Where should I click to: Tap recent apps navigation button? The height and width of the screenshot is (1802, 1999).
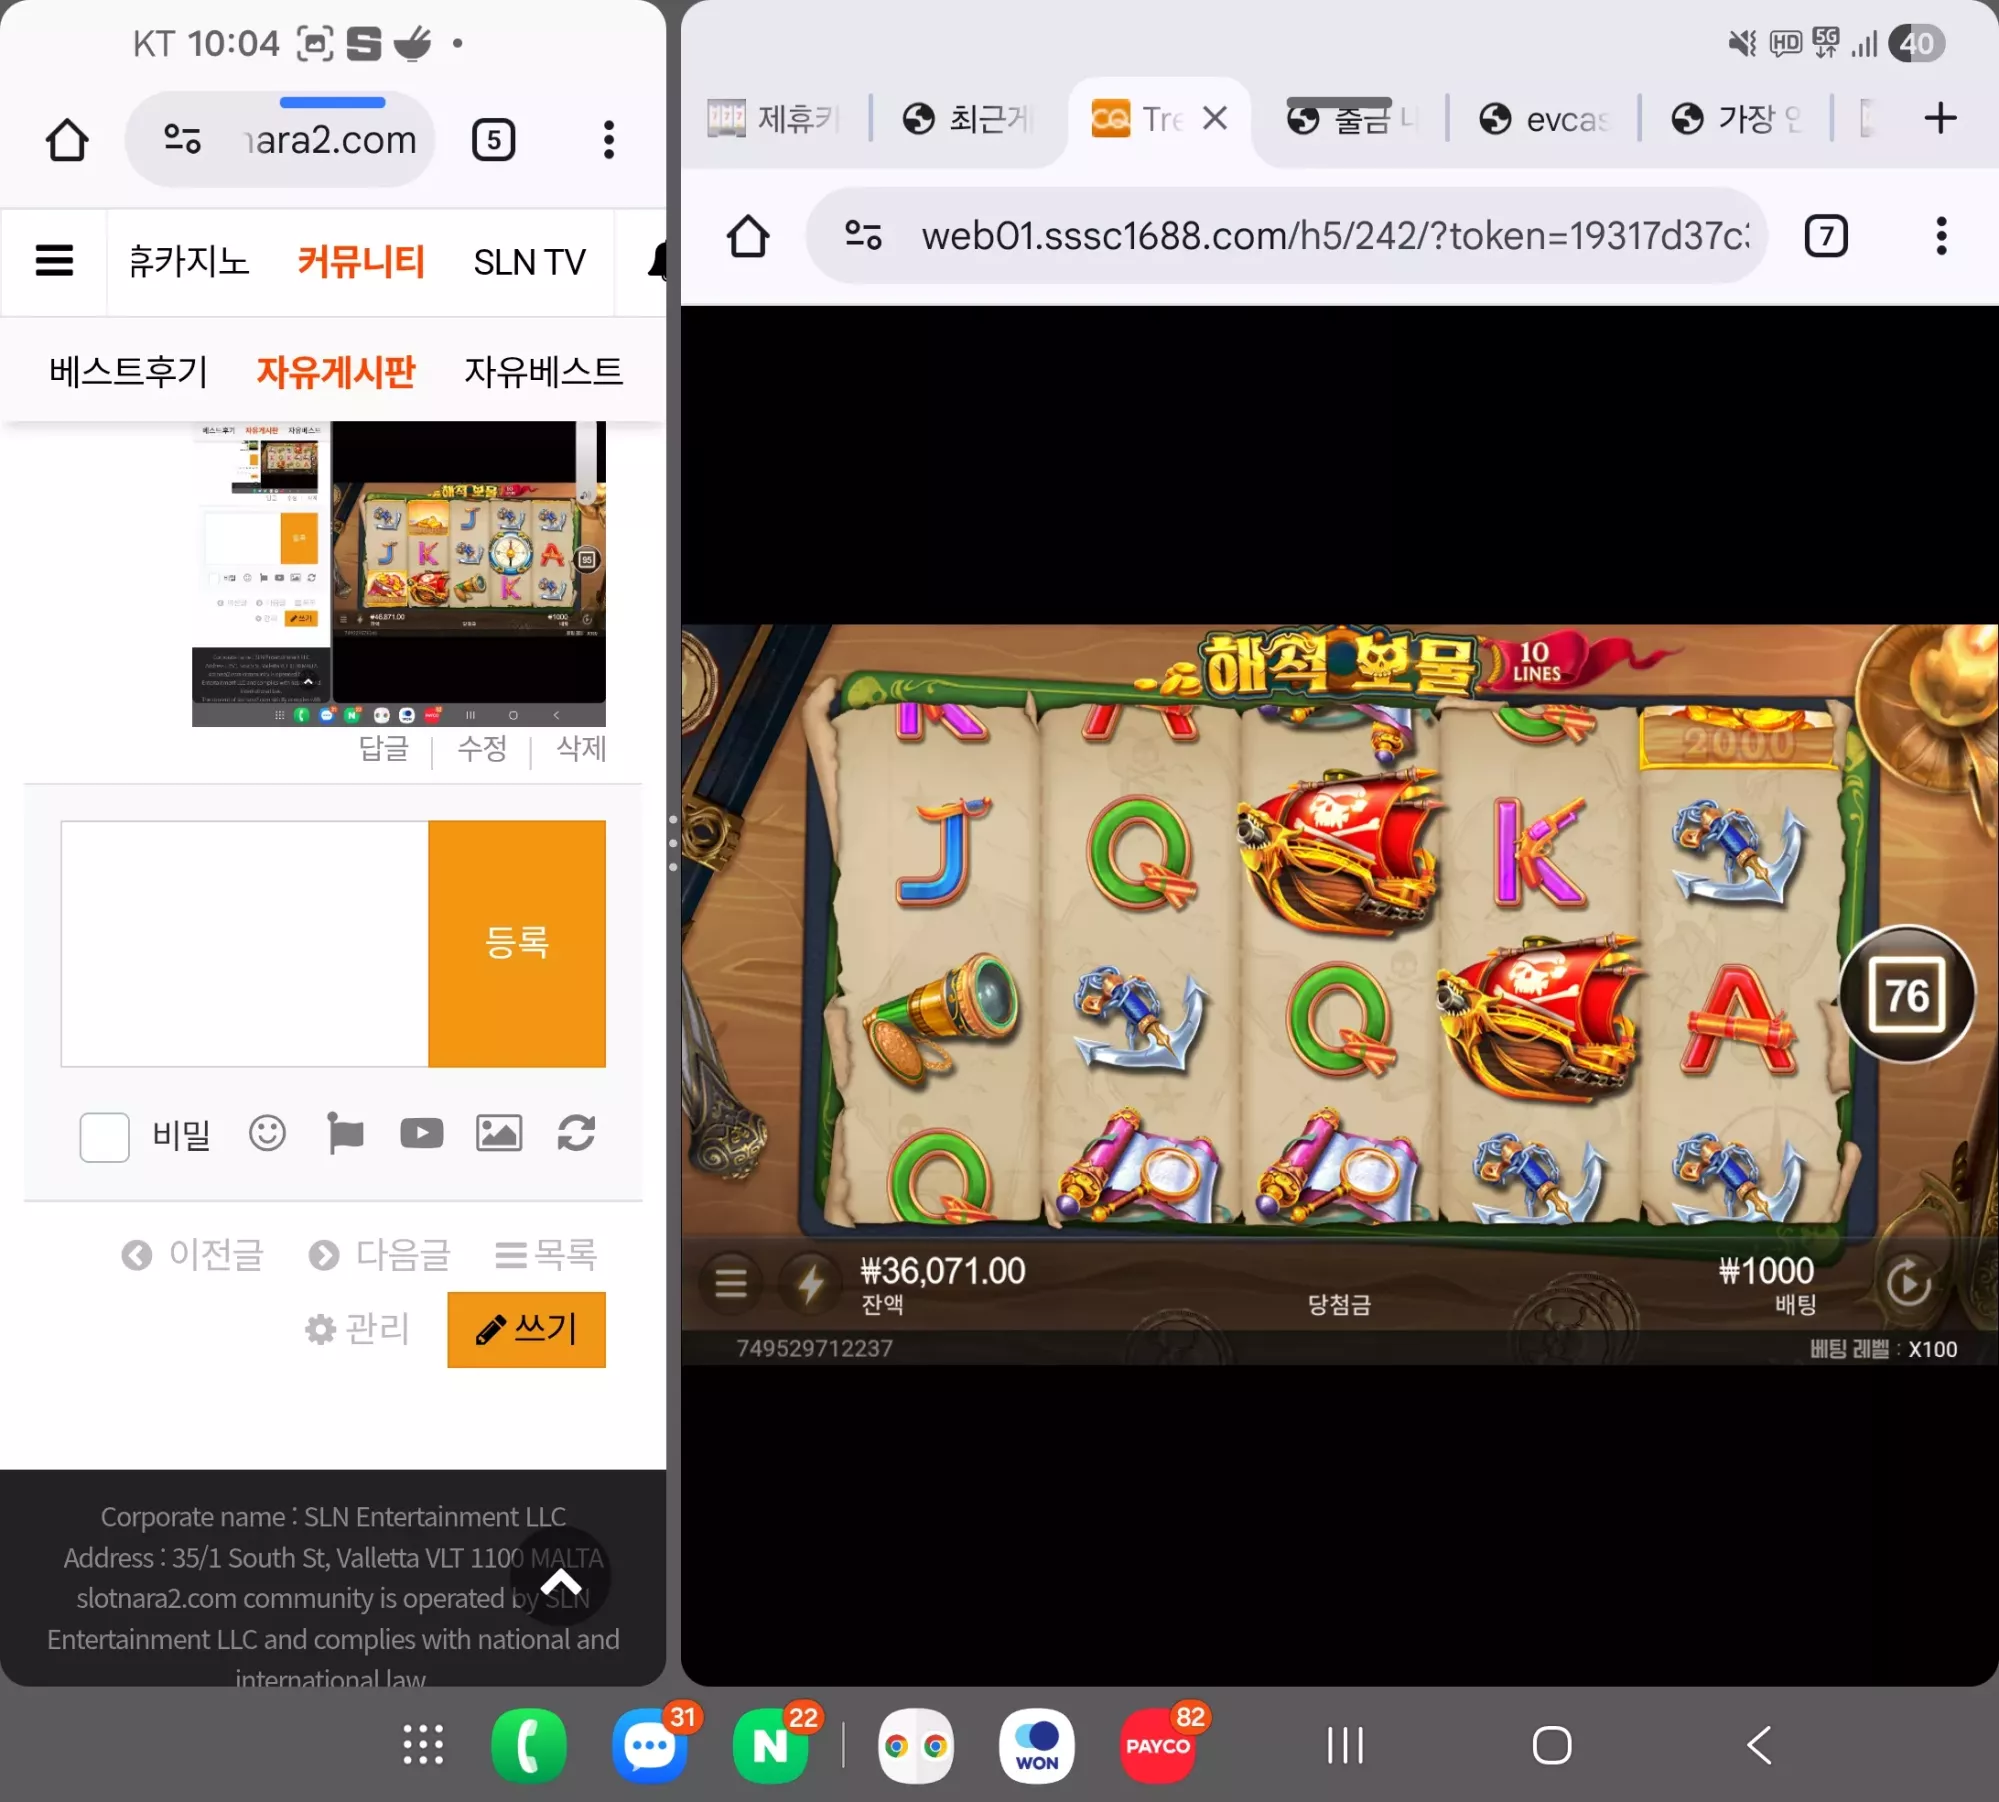pos(1345,1746)
